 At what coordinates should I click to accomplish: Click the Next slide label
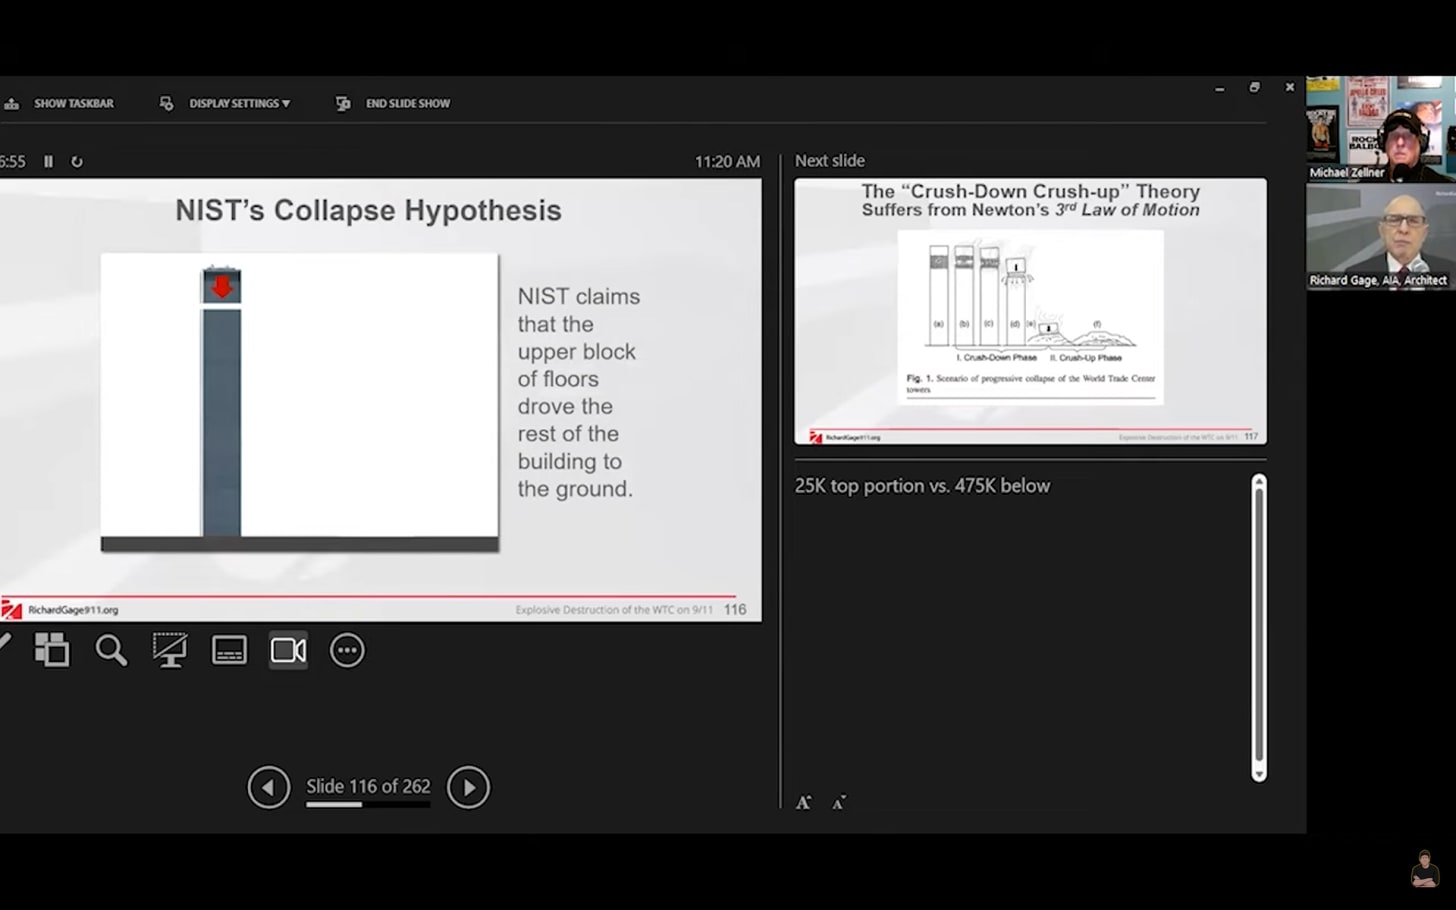(830, 160)
